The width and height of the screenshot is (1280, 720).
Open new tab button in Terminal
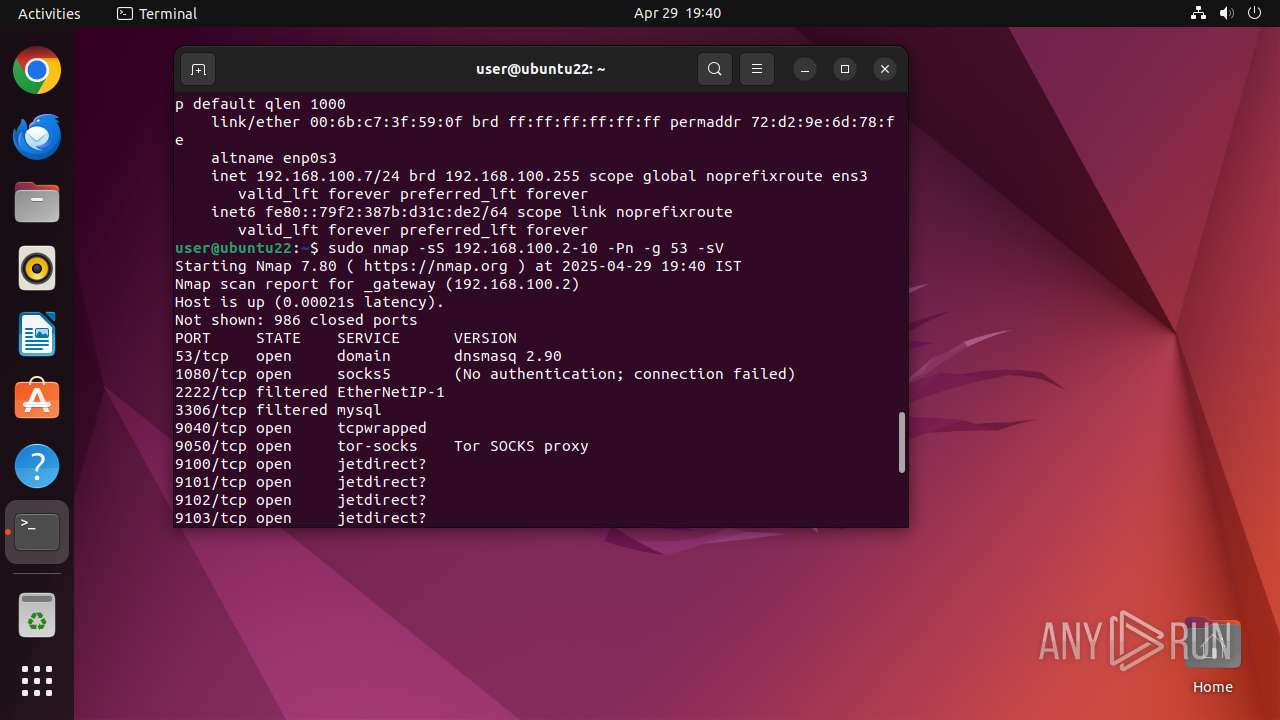tap(198, 69)
